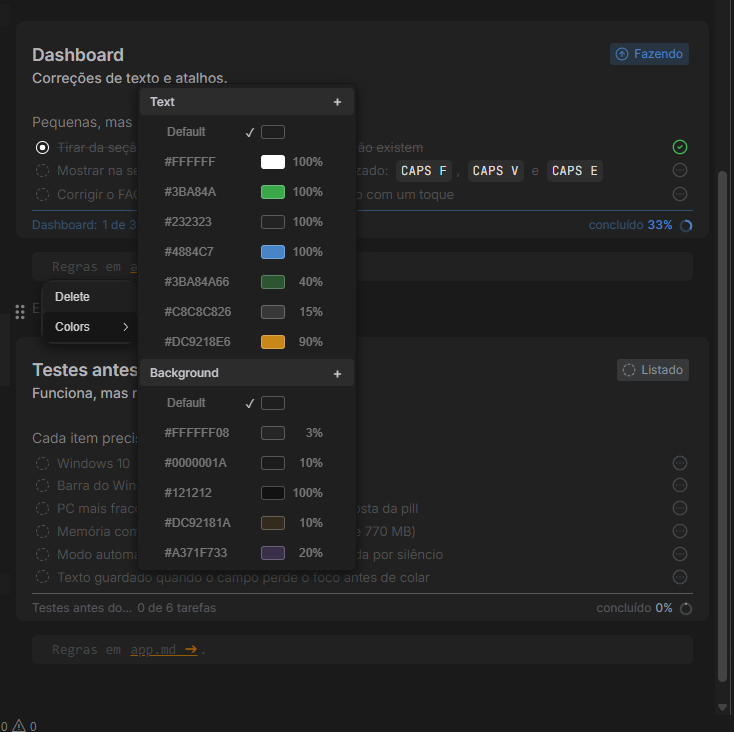Toggle the checked 'Tirar da seção' task radio

[x=43, y=148]
